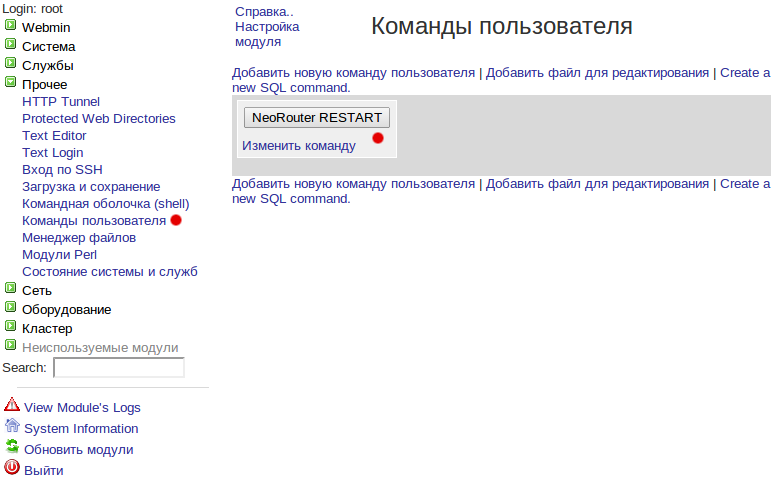Open the Изменить команду link

pyautogui.click(x=299, y=146)
